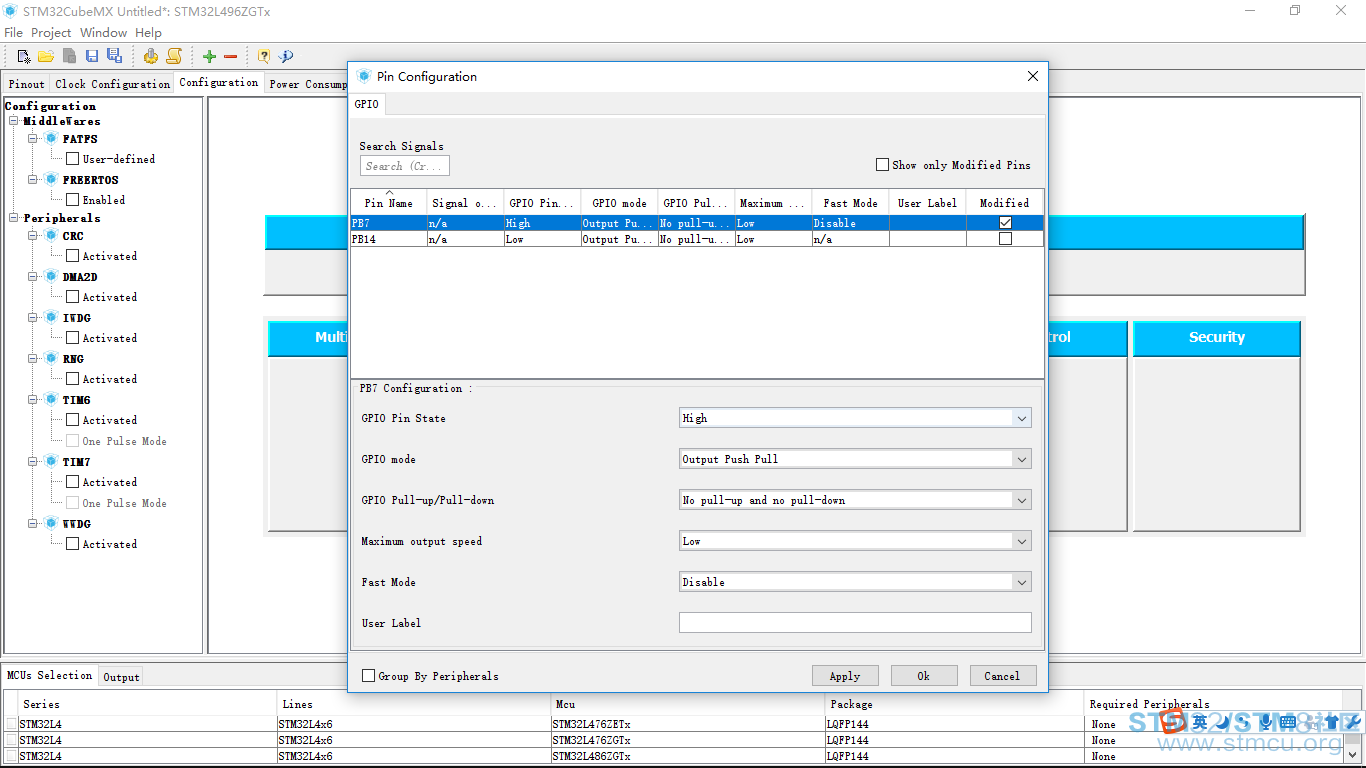Open the GPIO Pin State dropdown

pyautogui.click(x=1021, y=418)
